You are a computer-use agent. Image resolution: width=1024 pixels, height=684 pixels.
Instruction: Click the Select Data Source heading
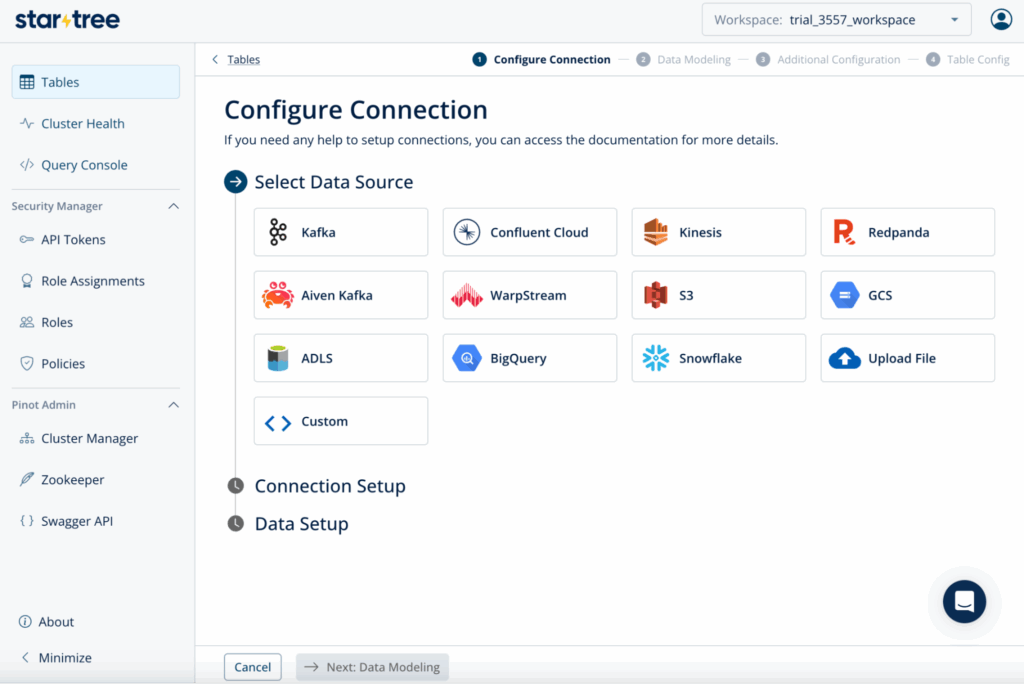coord(334,182)
